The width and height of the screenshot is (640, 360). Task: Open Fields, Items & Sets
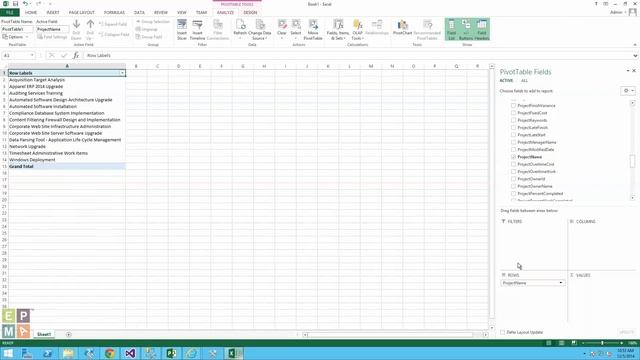[338, 29]
